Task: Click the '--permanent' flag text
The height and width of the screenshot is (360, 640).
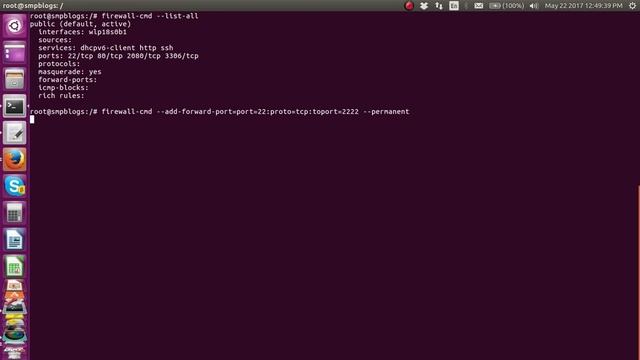Action: coord(386,111)
